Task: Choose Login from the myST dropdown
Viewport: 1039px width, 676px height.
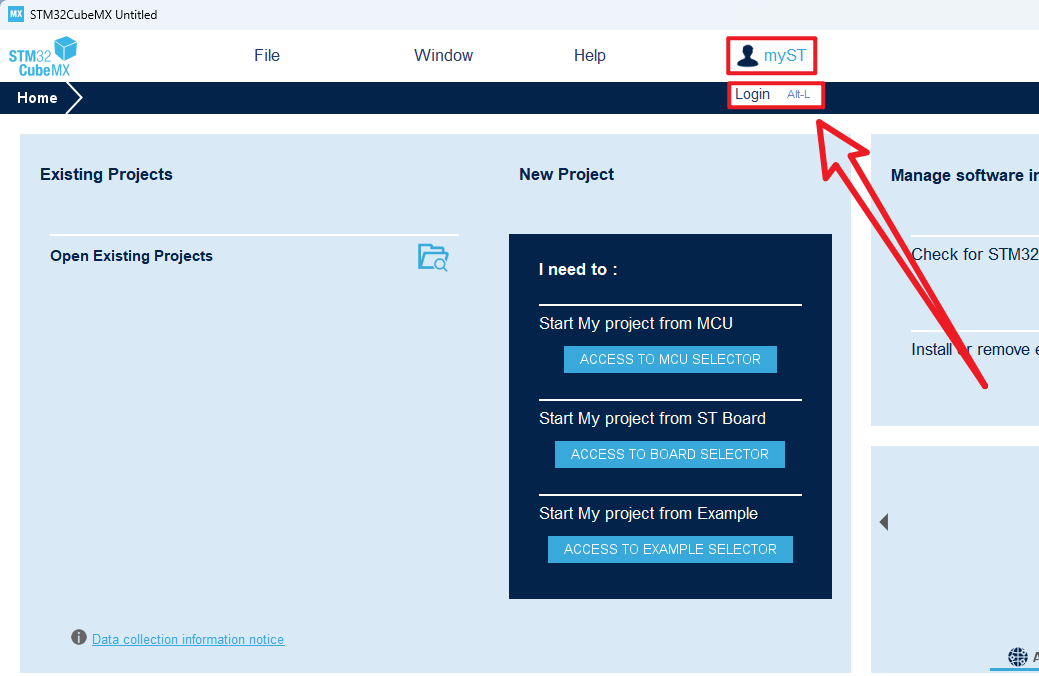Action: (x=775, y=95)
